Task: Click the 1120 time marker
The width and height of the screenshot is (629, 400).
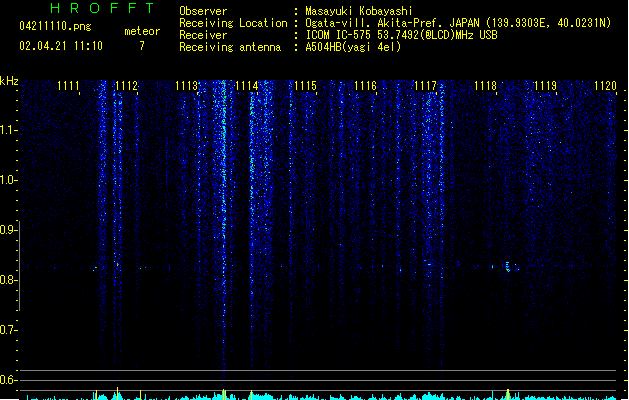Action: coord(605,86)
